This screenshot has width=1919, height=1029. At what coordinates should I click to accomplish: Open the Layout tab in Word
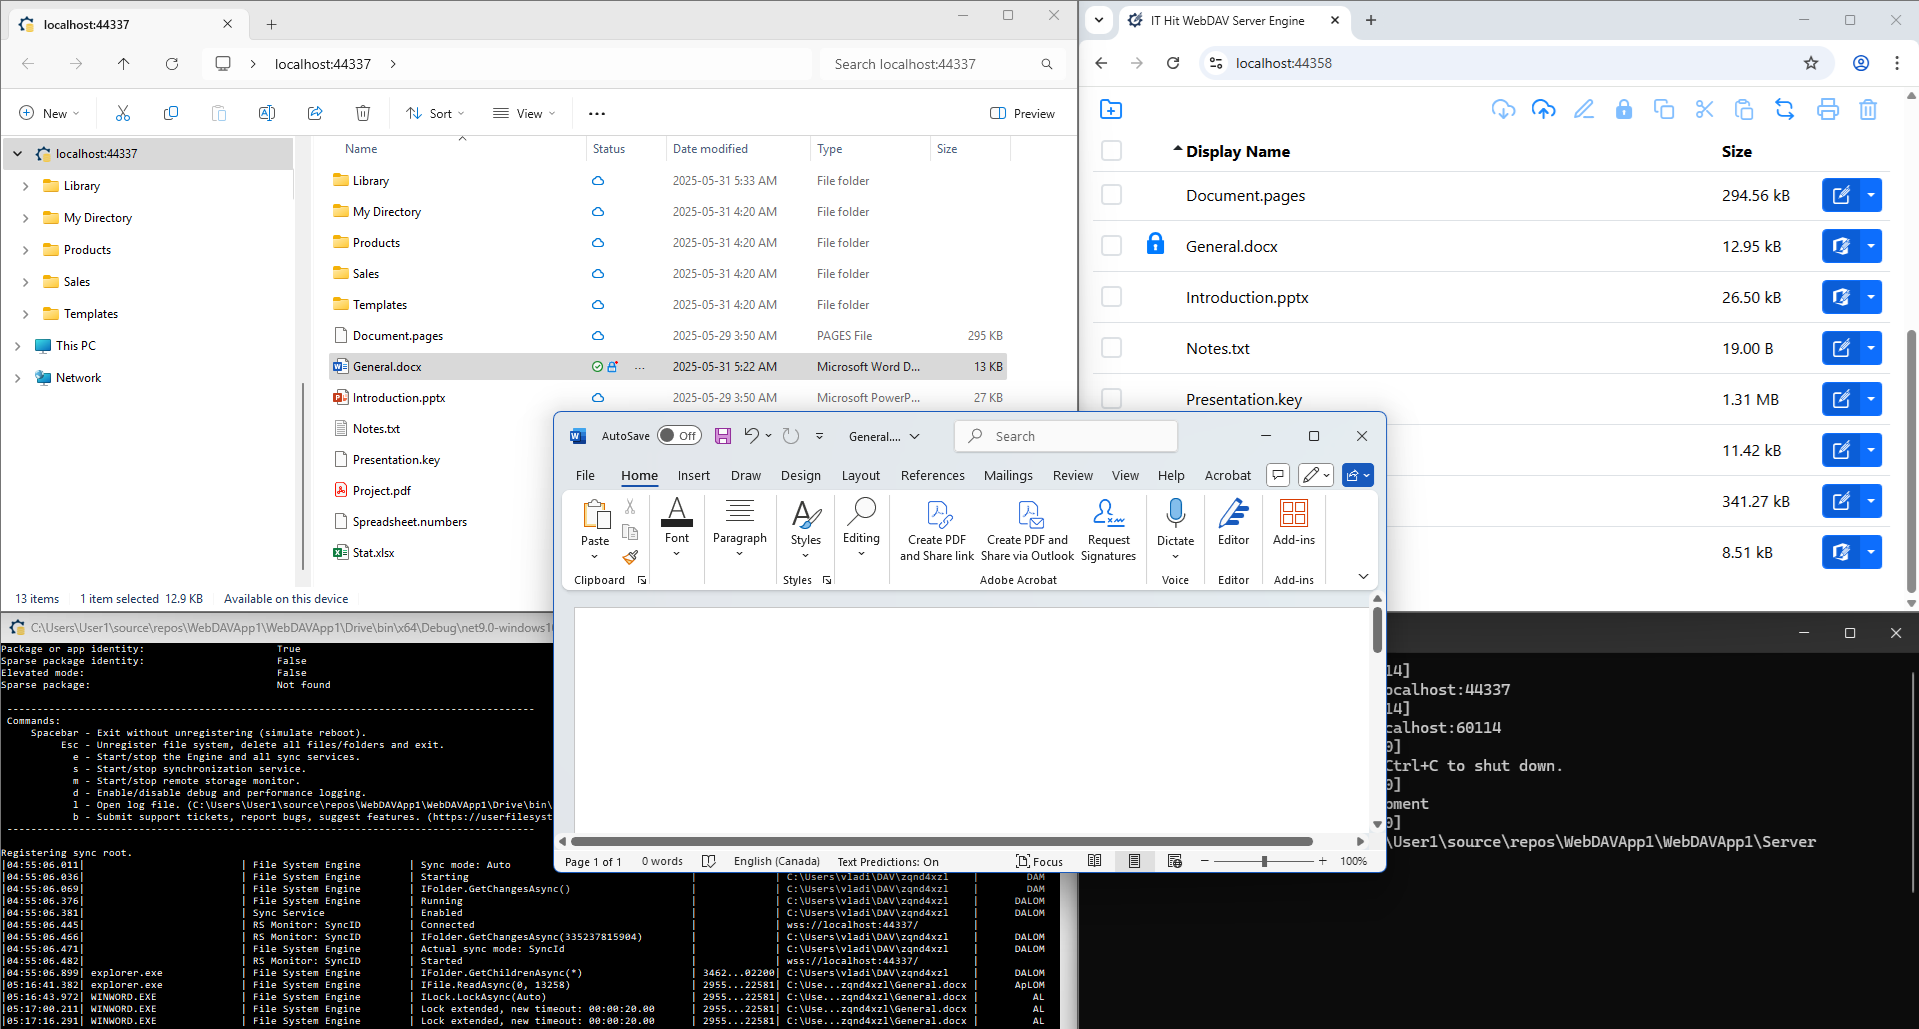(860, 476)
